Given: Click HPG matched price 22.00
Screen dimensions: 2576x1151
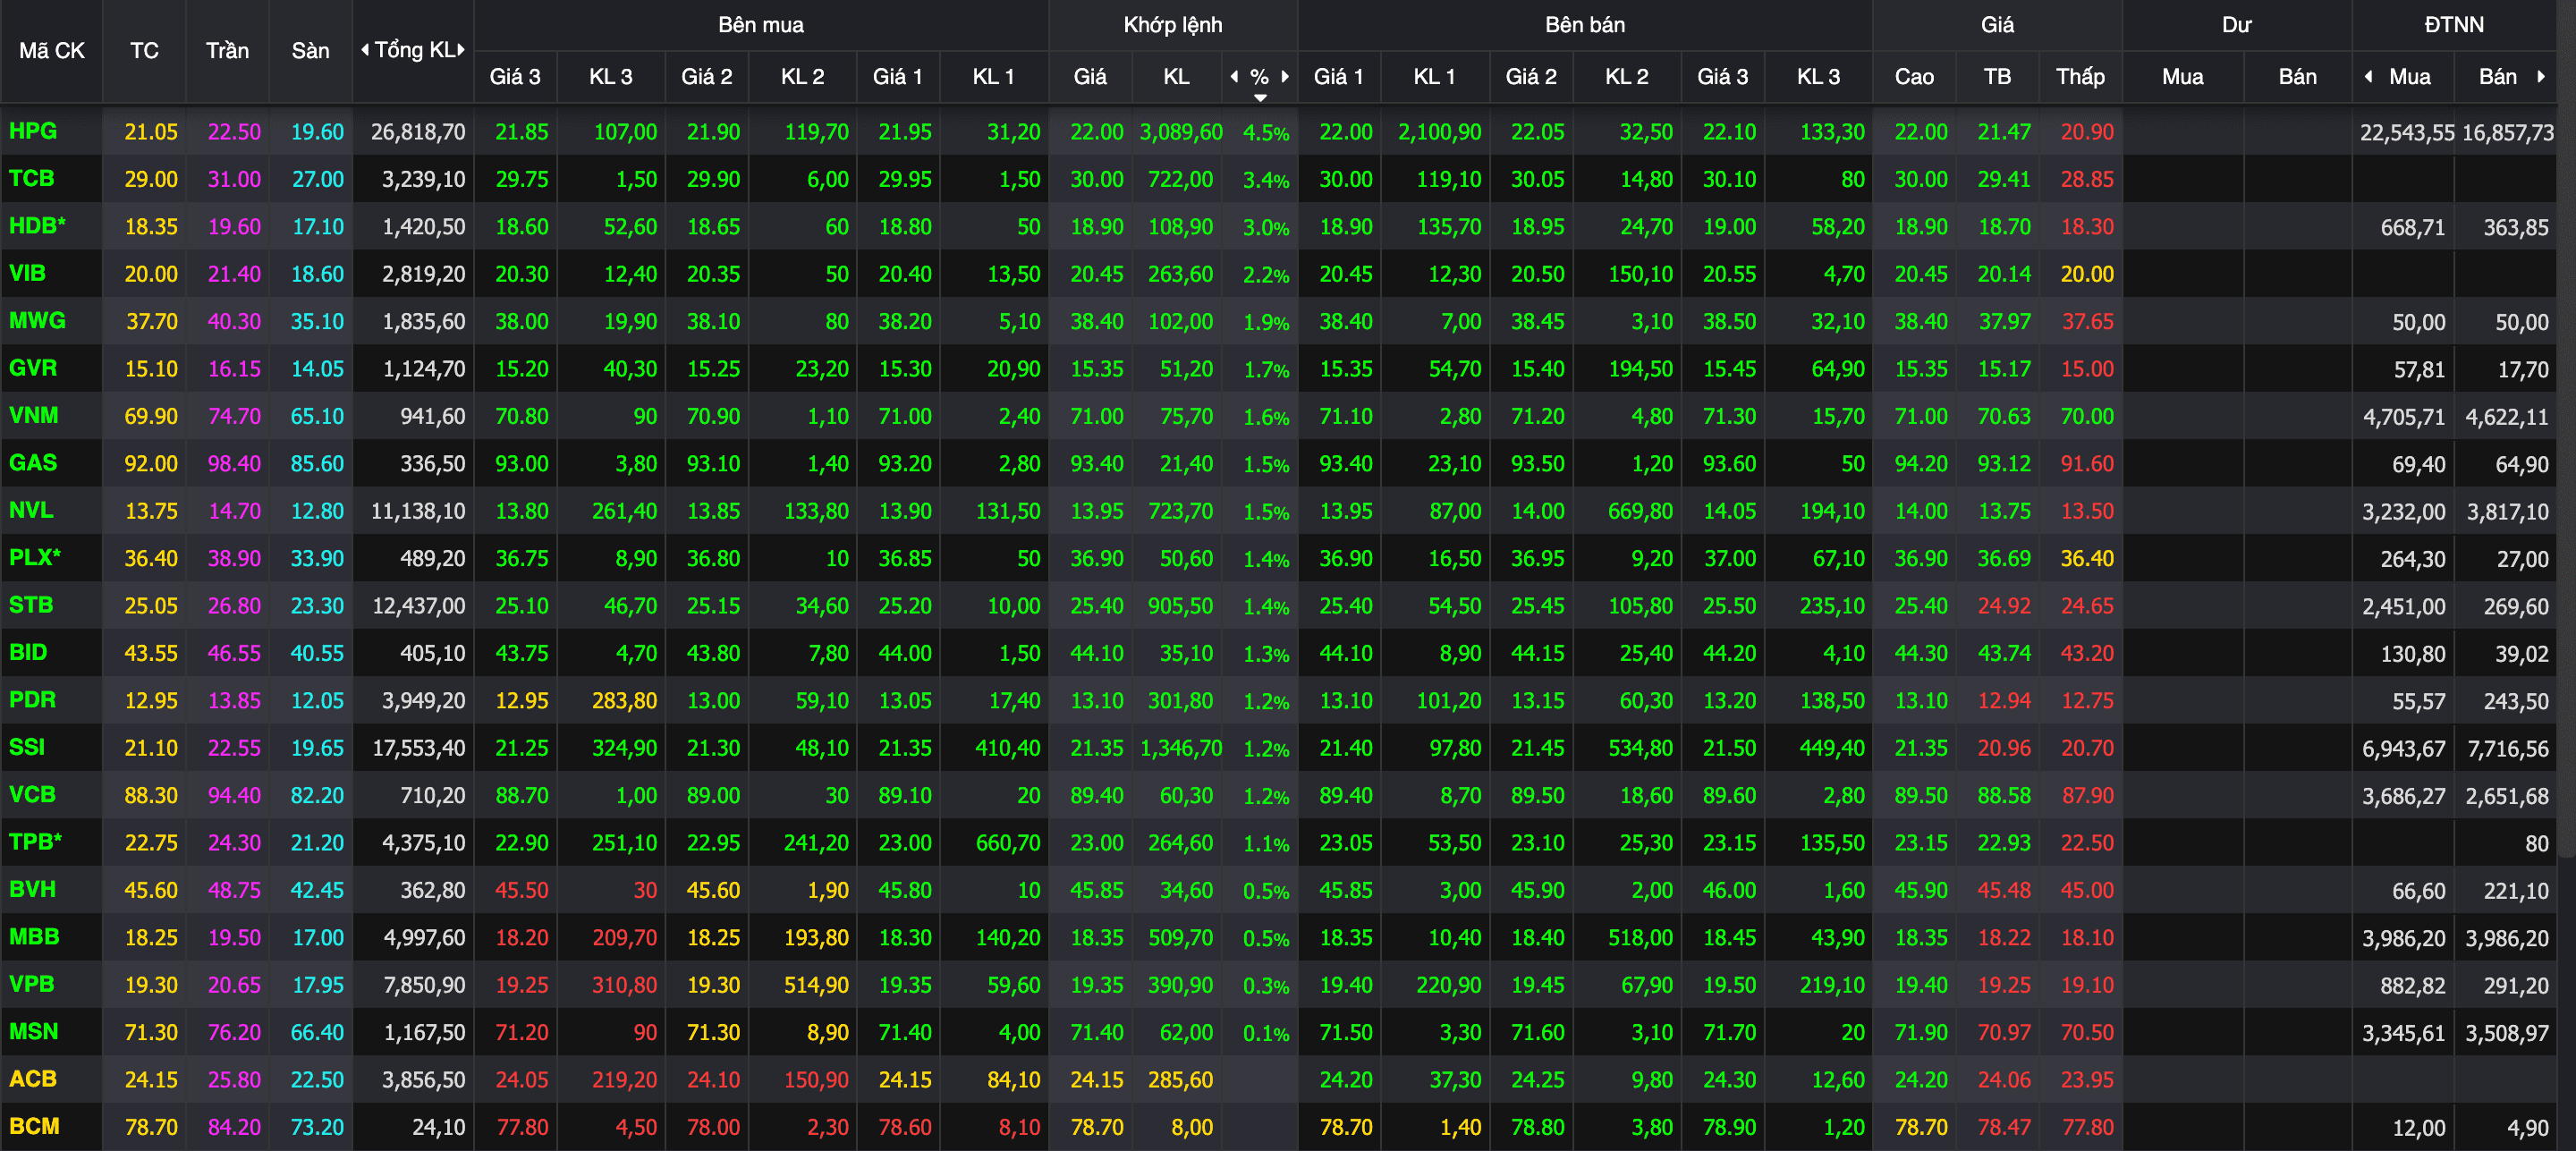Looking at the screenshot, I should [1097, 132].
